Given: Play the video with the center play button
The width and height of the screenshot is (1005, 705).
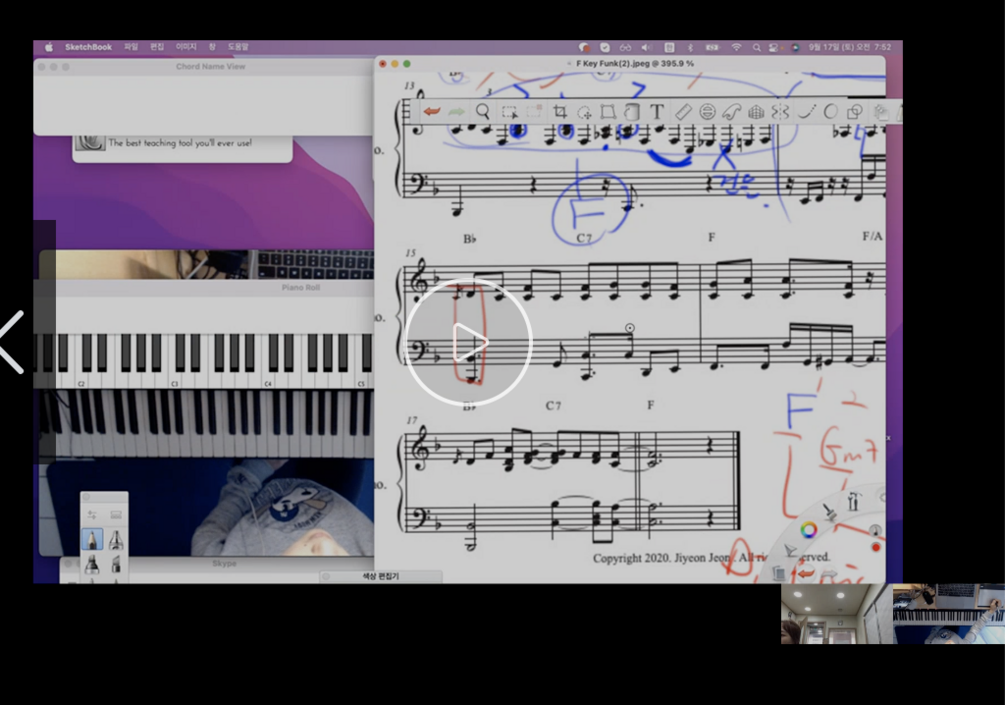Looking at the screenshot, I should tap(469, 342).
